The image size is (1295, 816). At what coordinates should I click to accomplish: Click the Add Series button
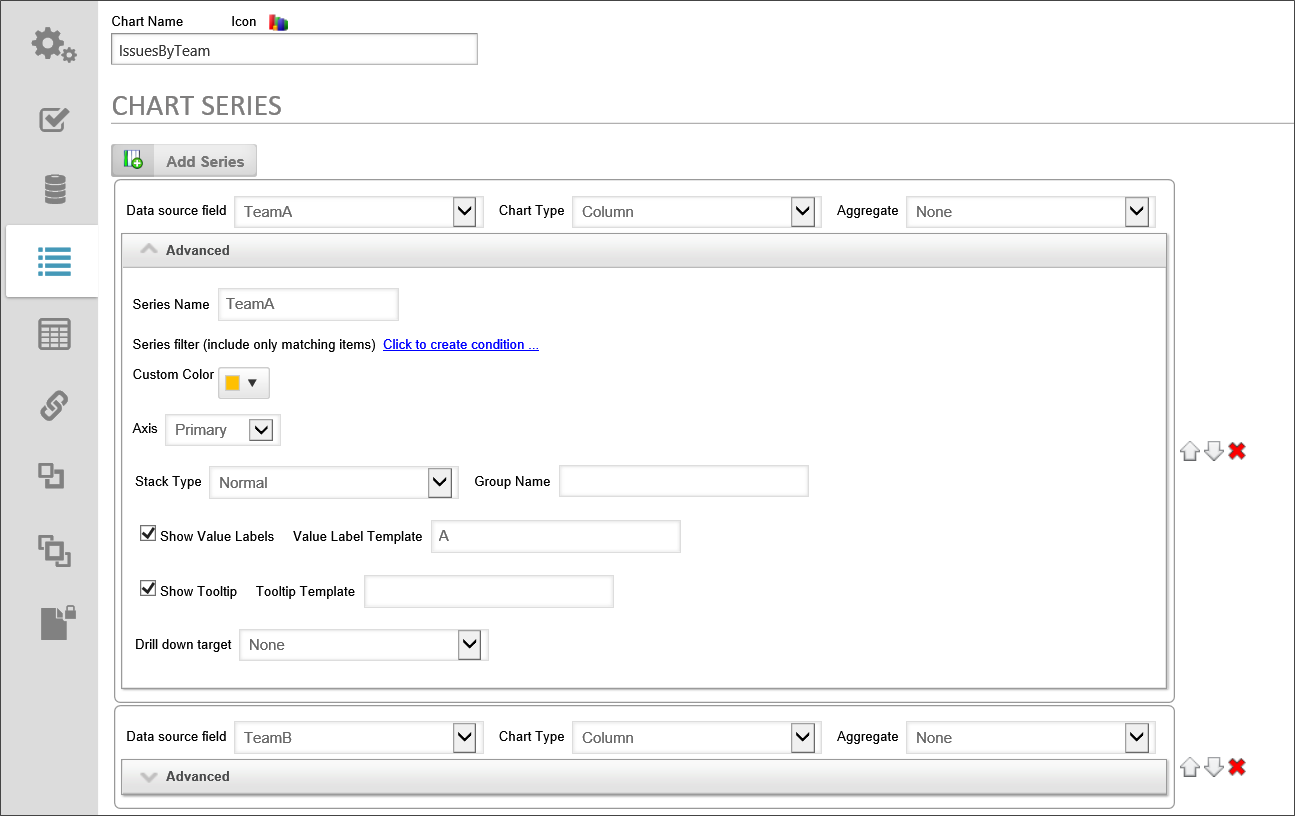[185, 161]
